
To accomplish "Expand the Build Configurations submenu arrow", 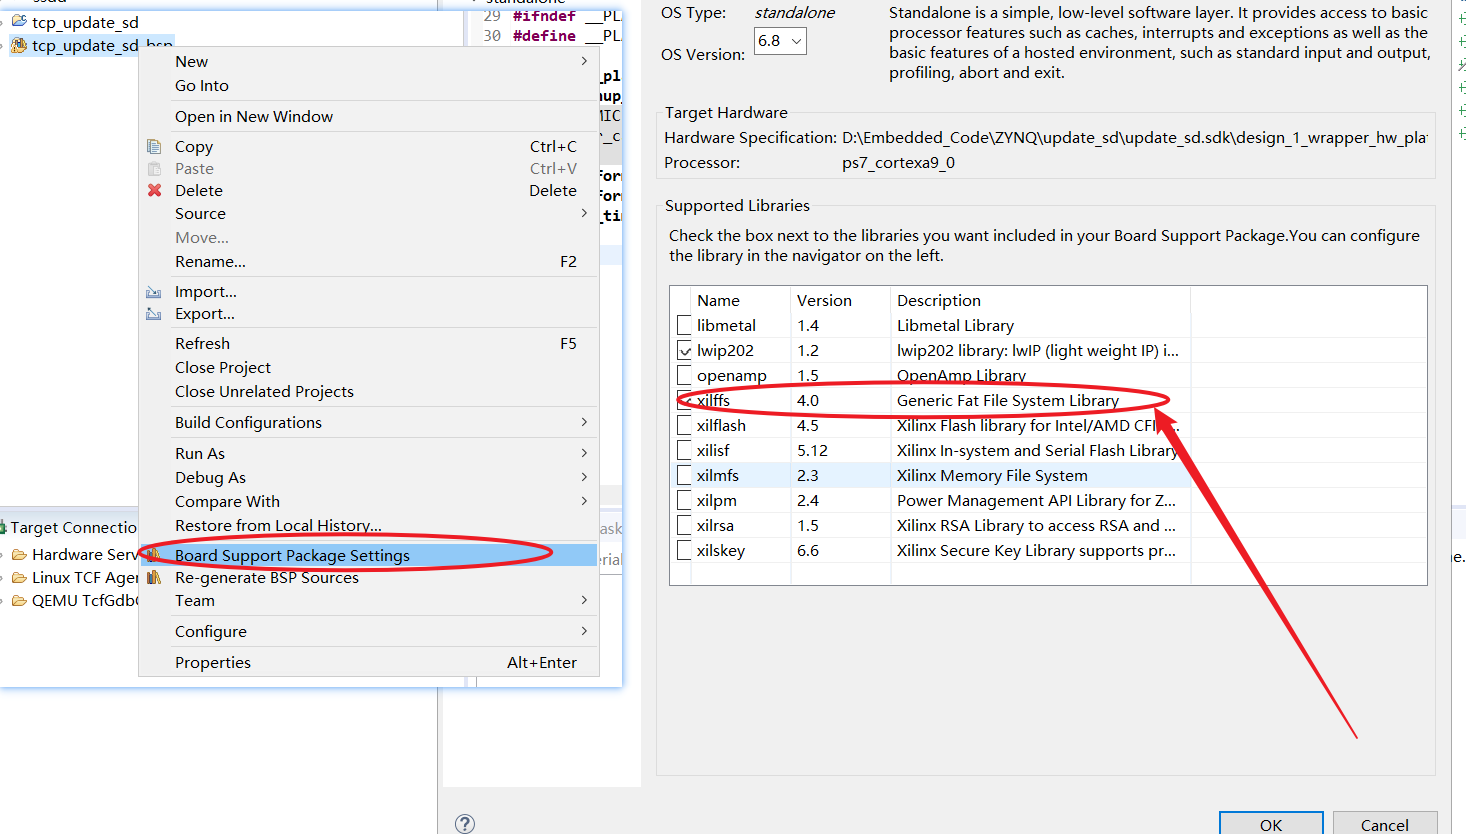I will click(584, 422).
